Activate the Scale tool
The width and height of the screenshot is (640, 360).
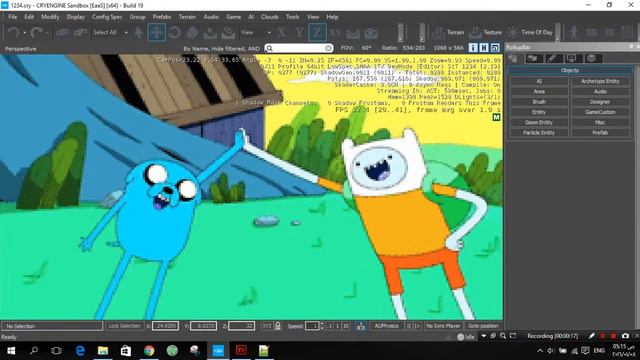192,32
